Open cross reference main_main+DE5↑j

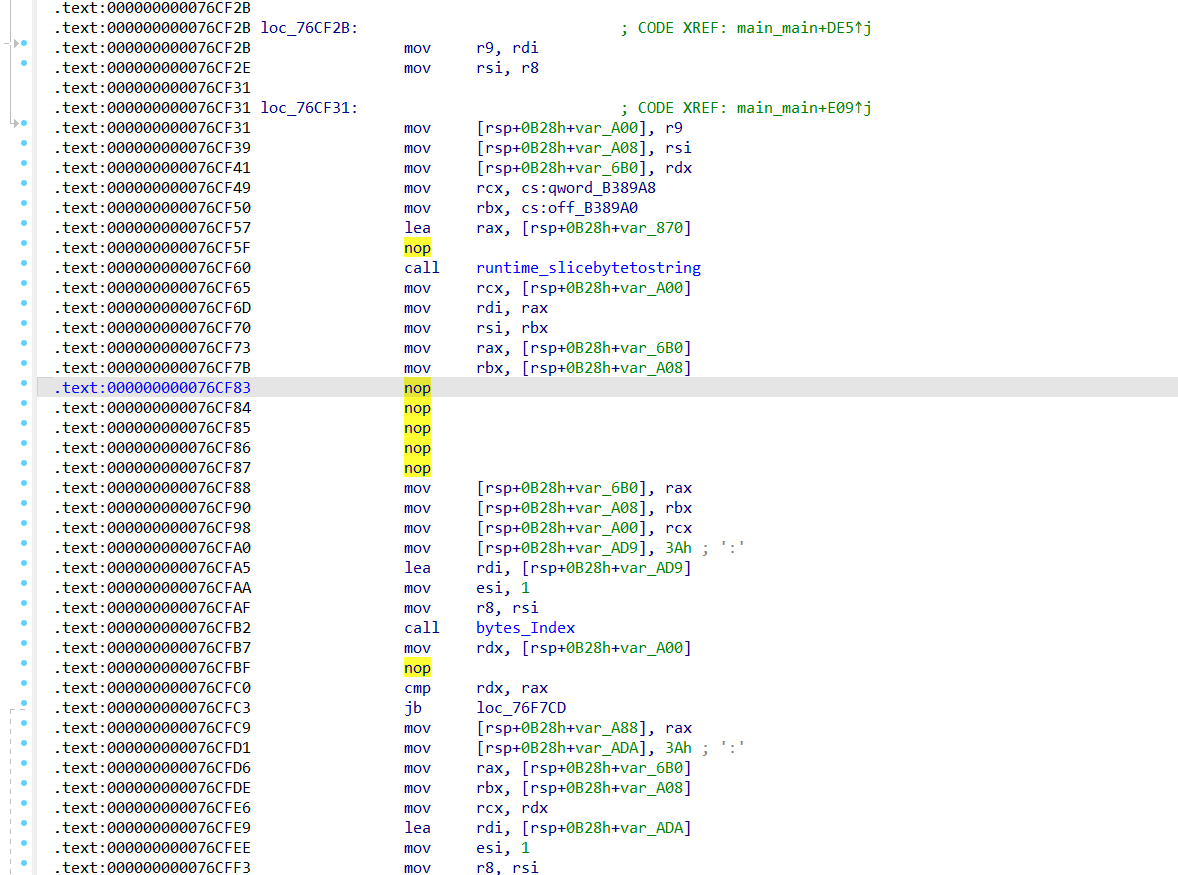804,28
